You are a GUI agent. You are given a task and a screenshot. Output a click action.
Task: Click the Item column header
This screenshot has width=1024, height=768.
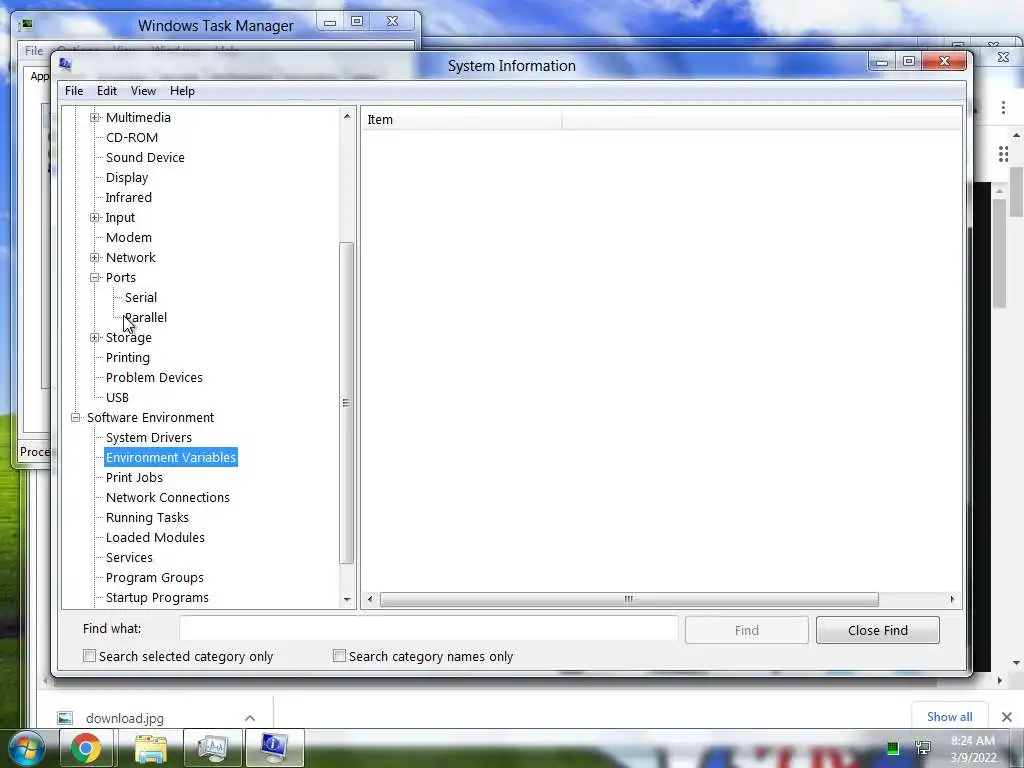click(x=462, y=120)
